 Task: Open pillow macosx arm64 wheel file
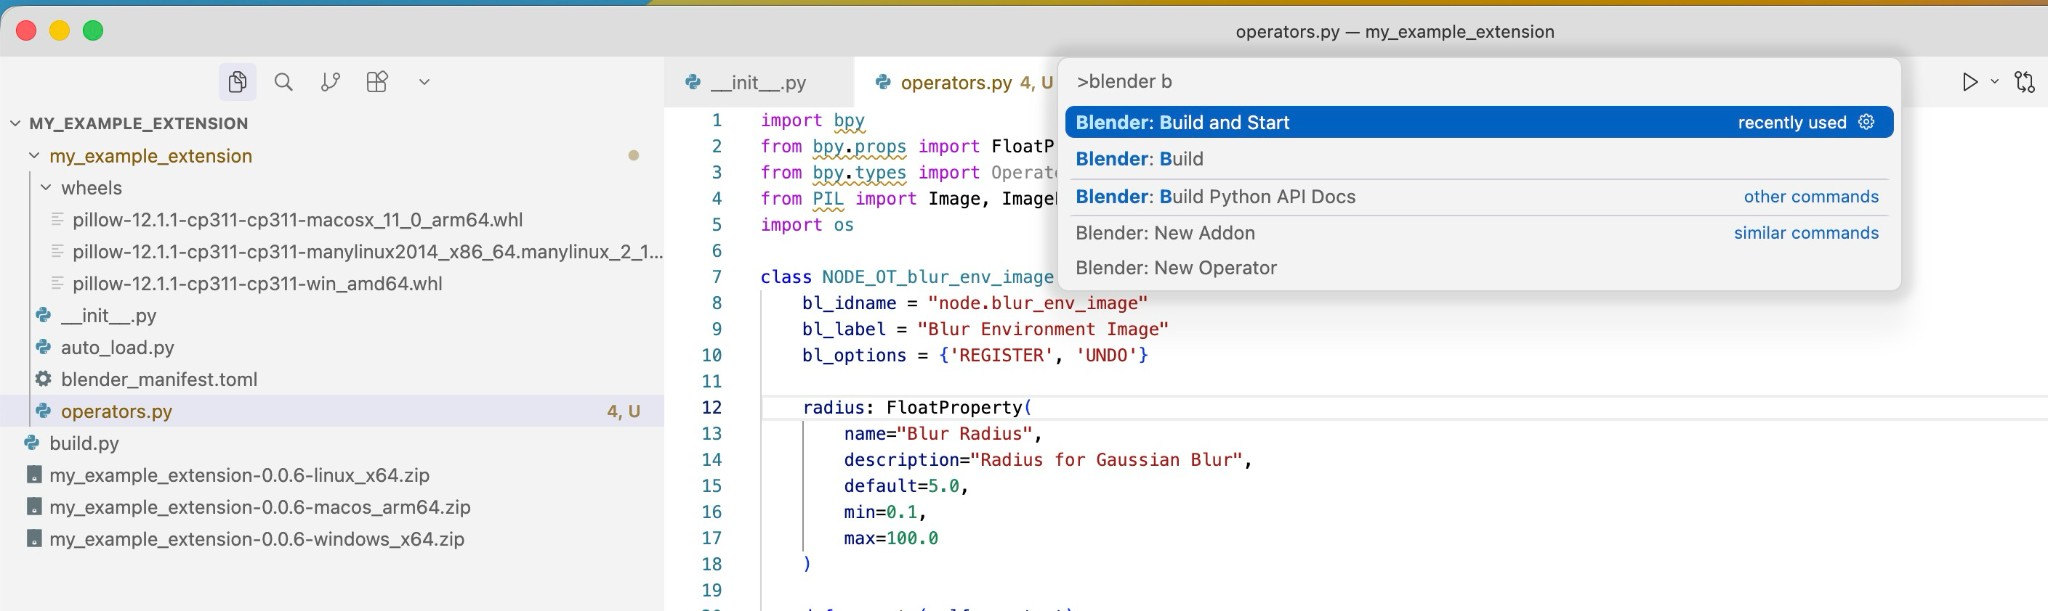297,220
